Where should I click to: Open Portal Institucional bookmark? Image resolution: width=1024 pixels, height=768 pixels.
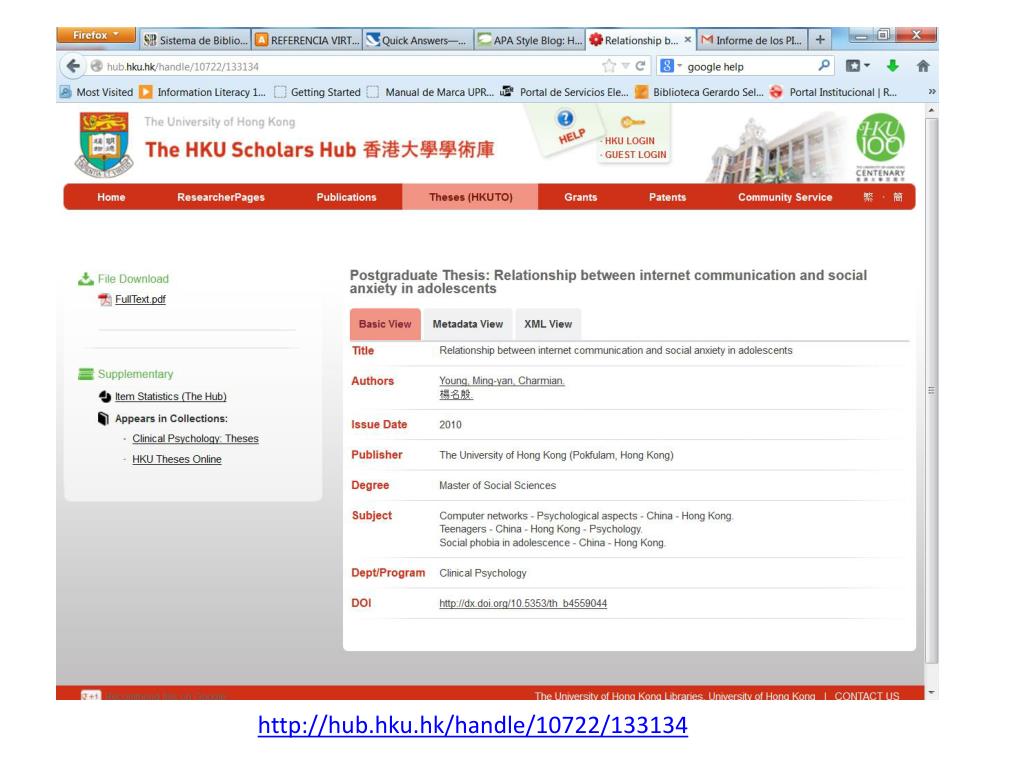pyautogui.click(x=834, y=92)
